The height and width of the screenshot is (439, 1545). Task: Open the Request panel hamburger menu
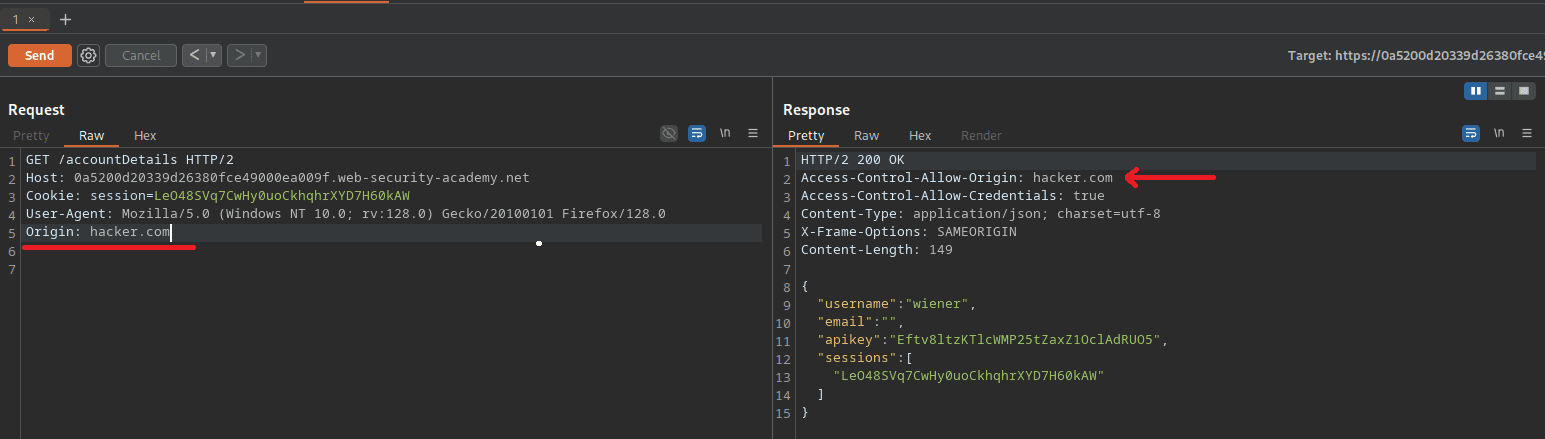tap(753, 133)
